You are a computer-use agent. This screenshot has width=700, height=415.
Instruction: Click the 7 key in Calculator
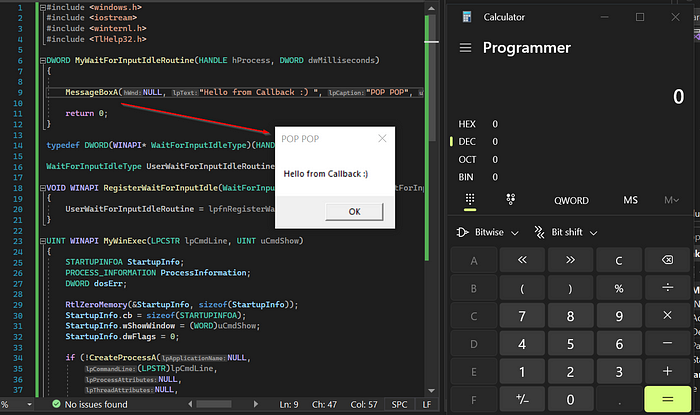522,315
